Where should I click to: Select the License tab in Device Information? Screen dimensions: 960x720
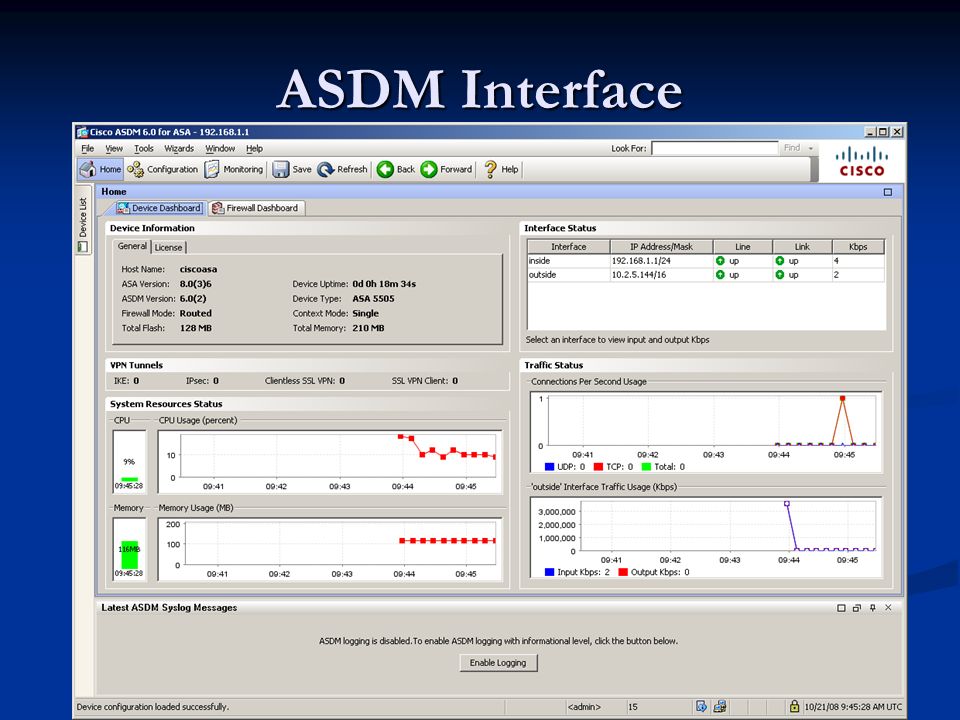168,247
